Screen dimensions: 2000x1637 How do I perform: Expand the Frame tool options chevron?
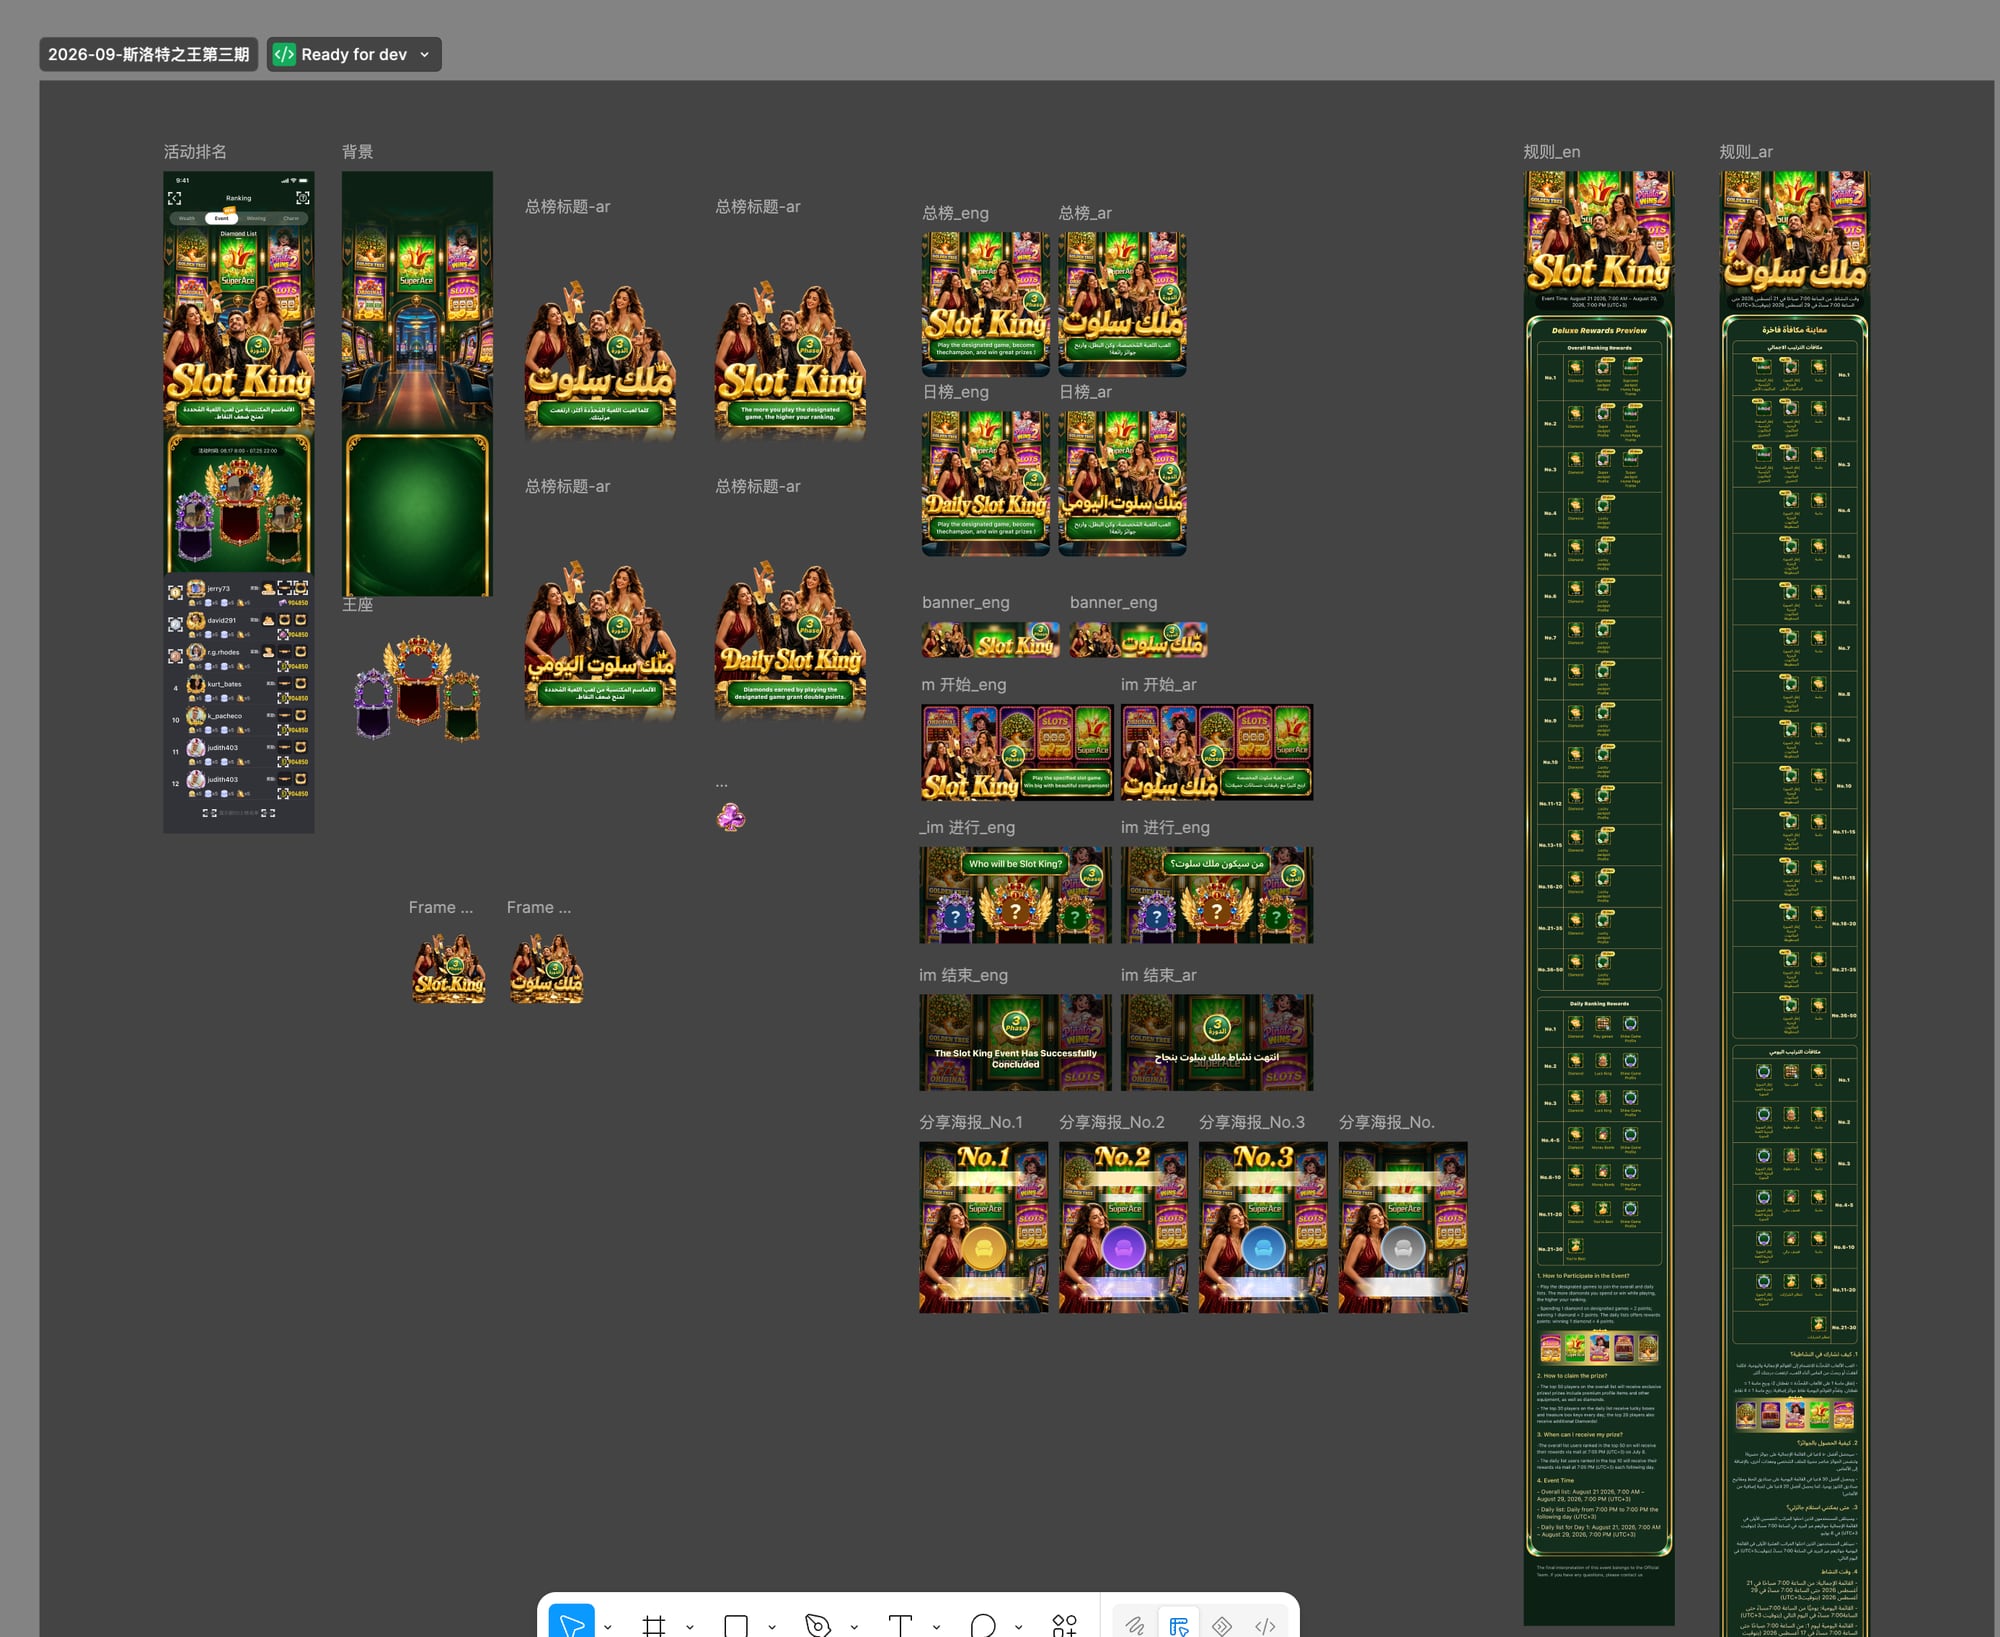690,1627
